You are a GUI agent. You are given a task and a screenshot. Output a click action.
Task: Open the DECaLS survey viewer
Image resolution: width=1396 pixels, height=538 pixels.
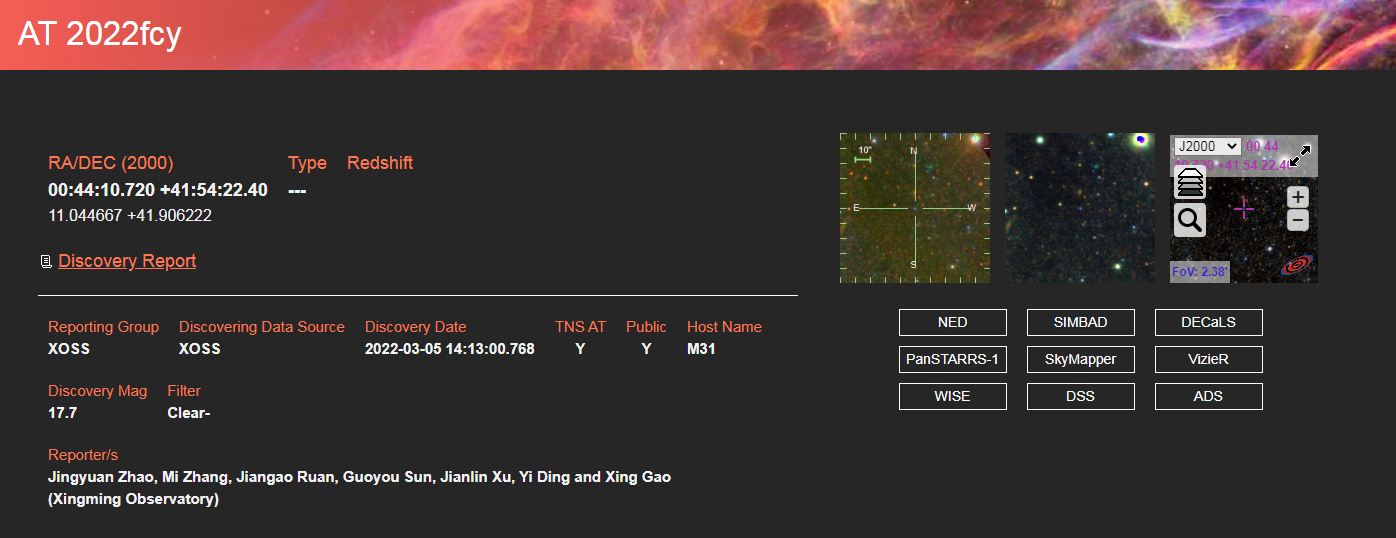(1208, 322)
